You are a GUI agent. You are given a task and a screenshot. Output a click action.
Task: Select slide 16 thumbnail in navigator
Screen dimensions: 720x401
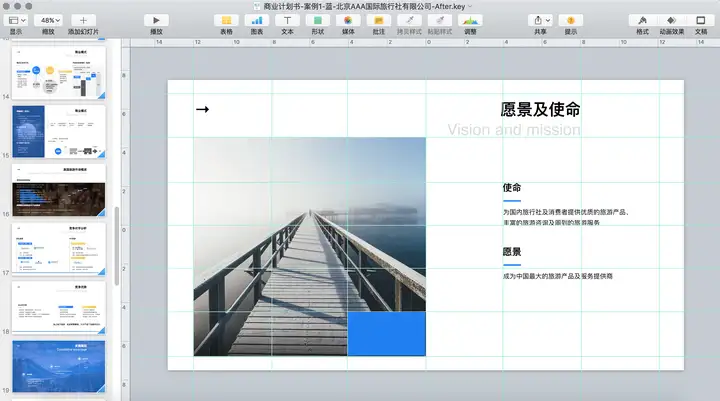tap(60, 190)
